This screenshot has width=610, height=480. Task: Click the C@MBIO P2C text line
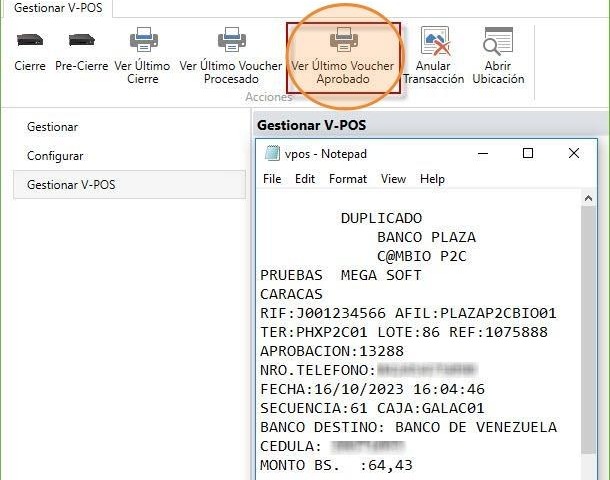pyautogui.click(x=422, y=256)
